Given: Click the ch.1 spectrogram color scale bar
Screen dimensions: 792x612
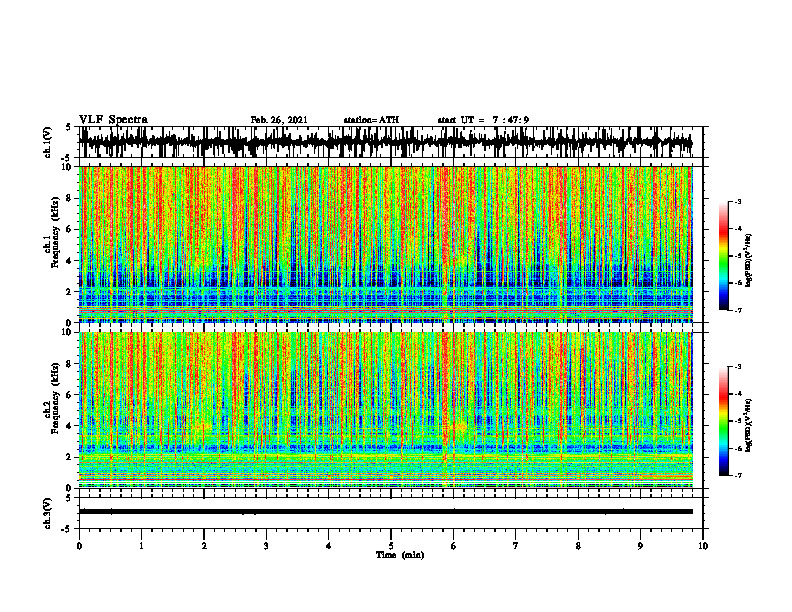Looking at the screenshot, I should tap(724, 255).
